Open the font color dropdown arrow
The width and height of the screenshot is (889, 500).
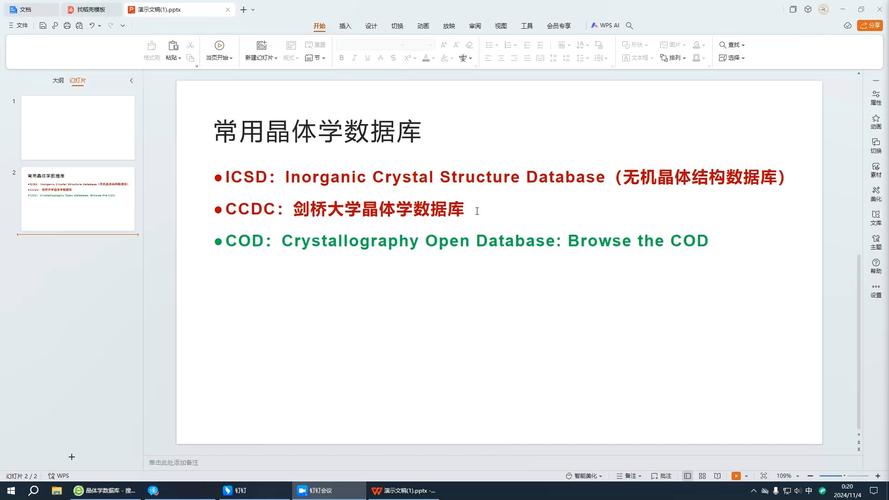[433, 58]
